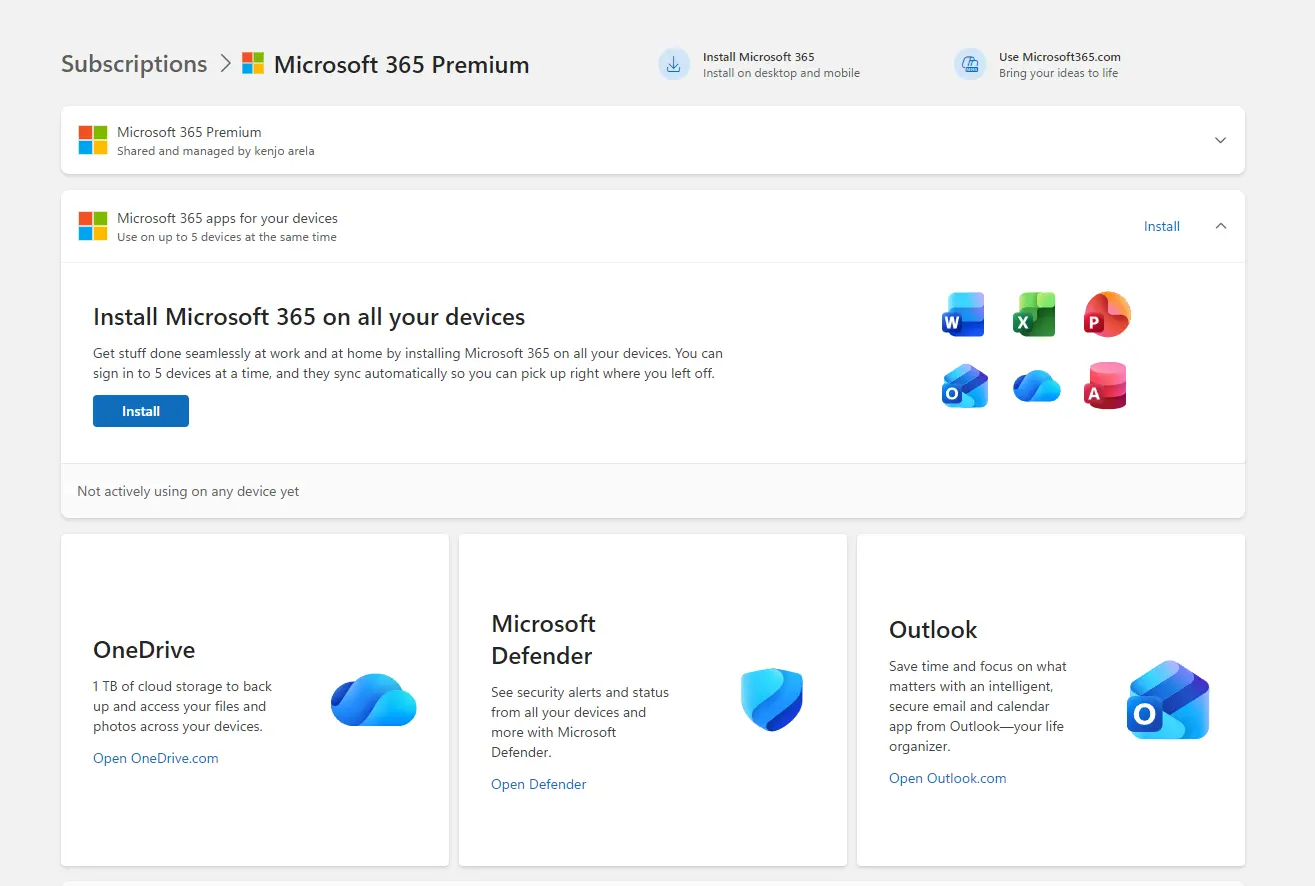The image size is (1315, 886).
Task: Click the PowerPoint app icon
Action: pos(1106,315)
